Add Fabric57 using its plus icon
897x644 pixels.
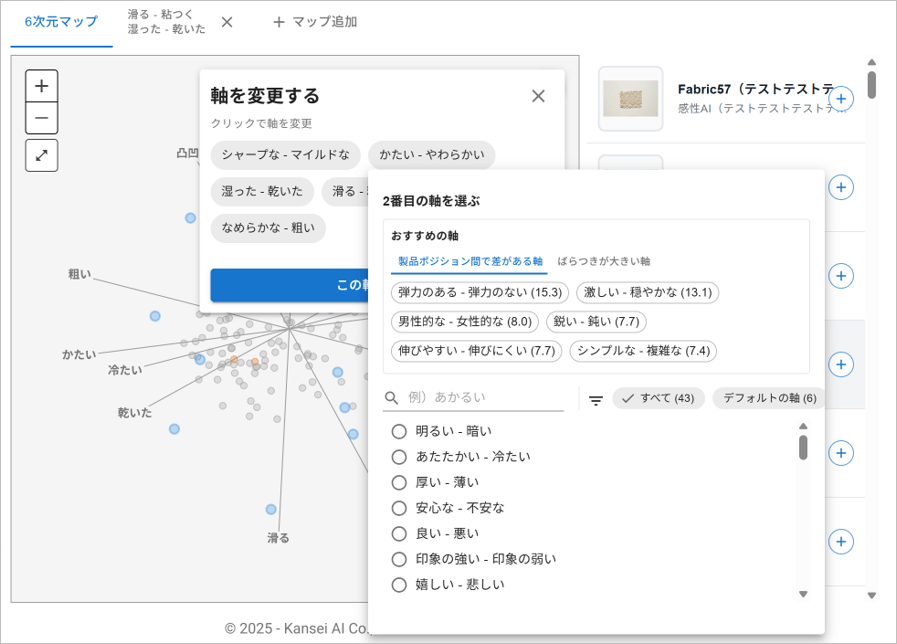(x=841, y=99)
